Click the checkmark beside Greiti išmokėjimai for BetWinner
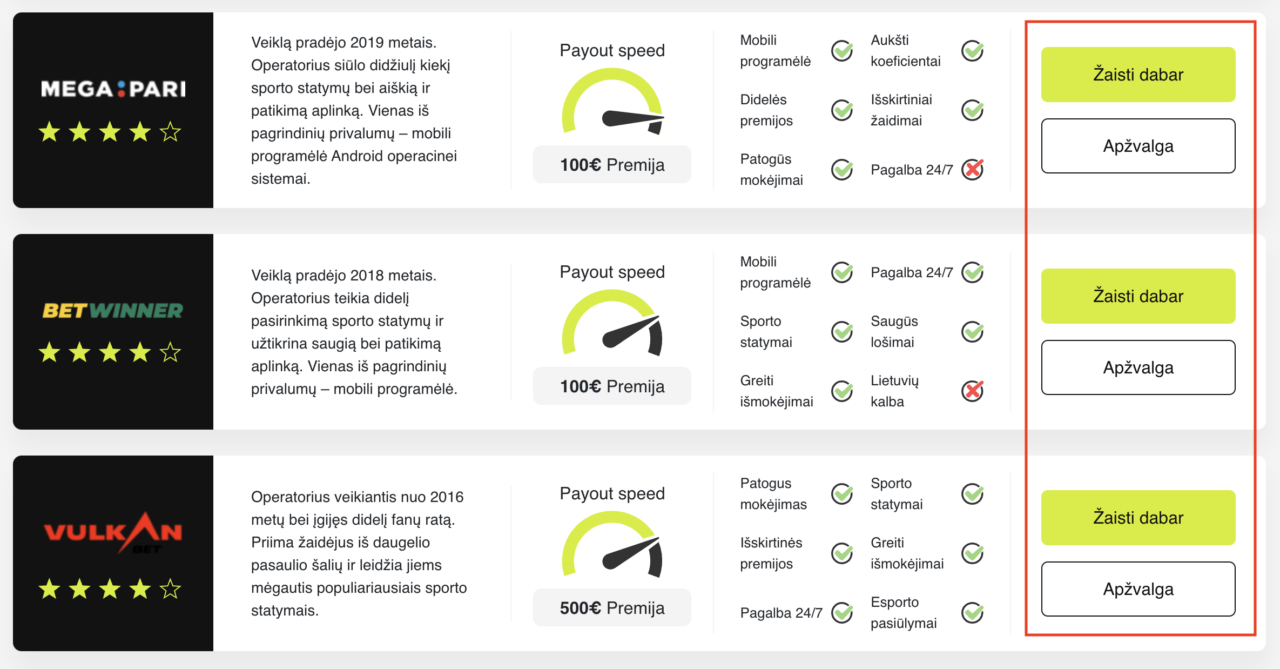Image resolution: width=1280 pixels, height=669 pixels. (x=842, y=391)
